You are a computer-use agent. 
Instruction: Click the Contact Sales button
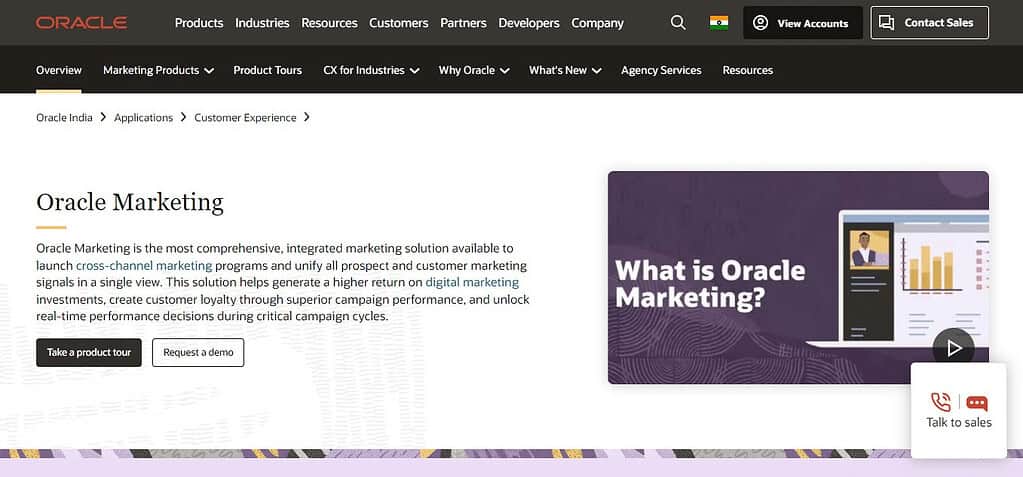929,23
